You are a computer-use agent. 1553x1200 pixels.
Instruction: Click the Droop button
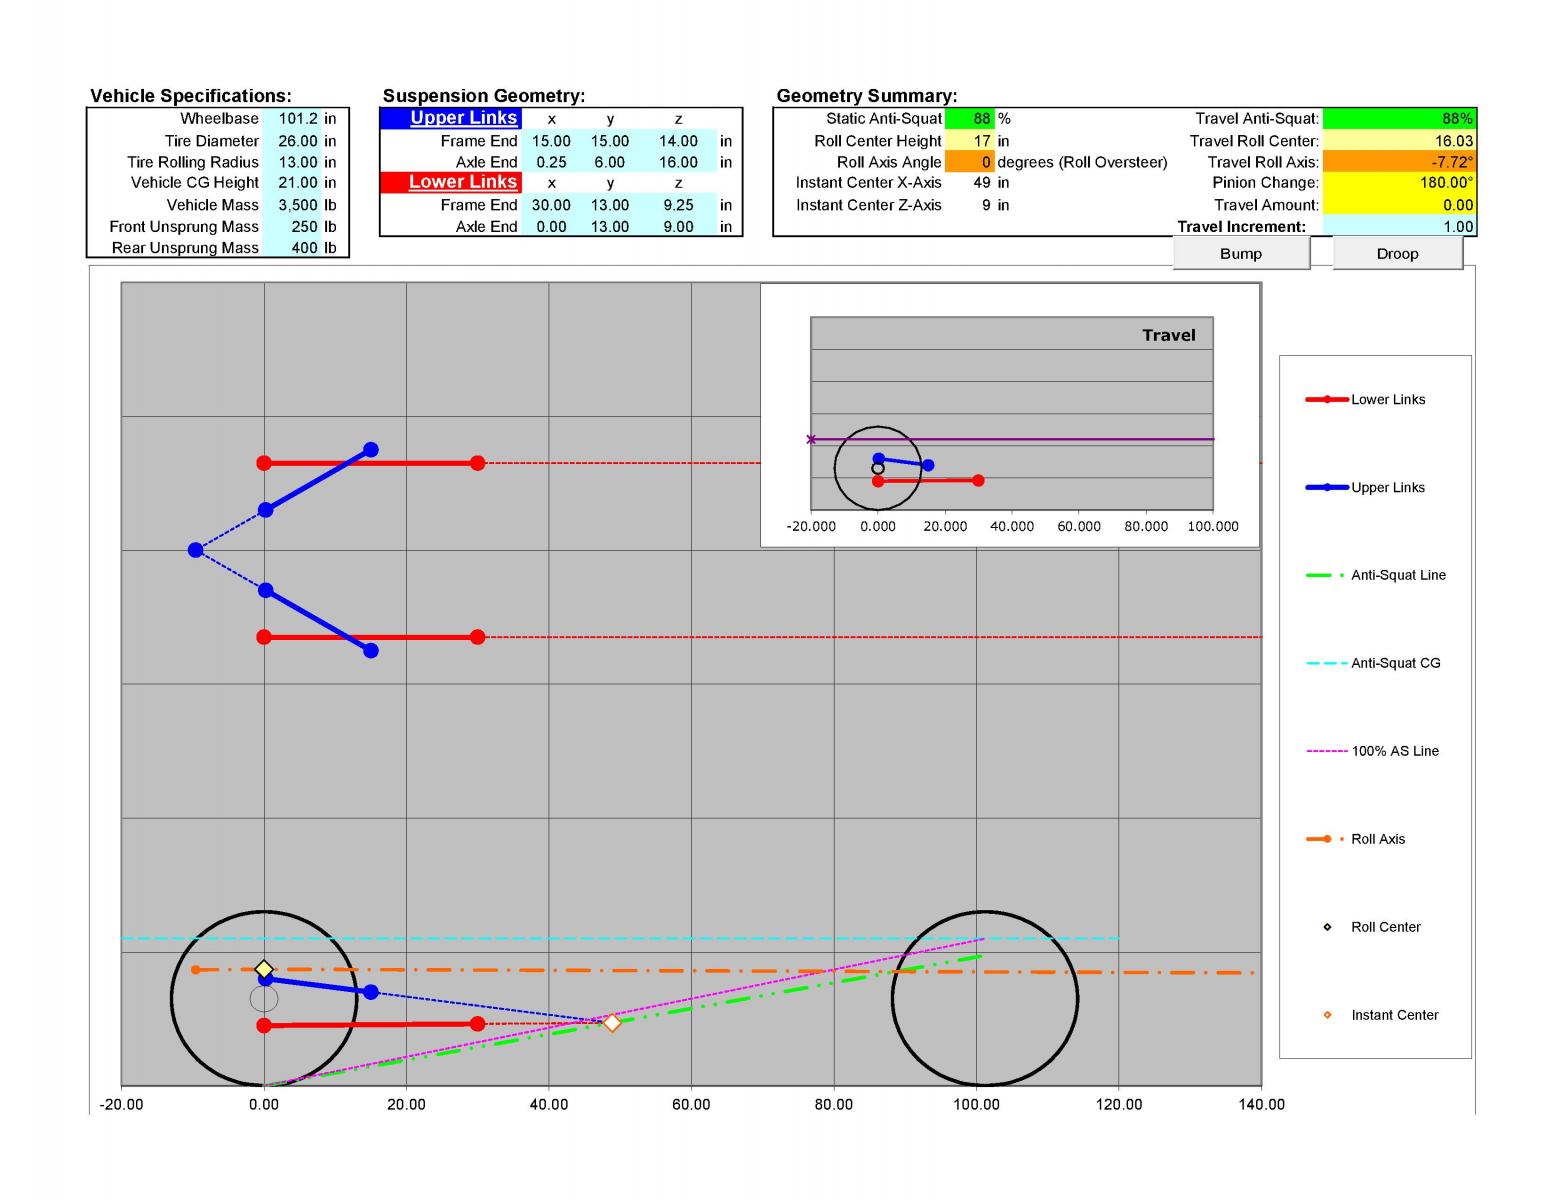1397,254
